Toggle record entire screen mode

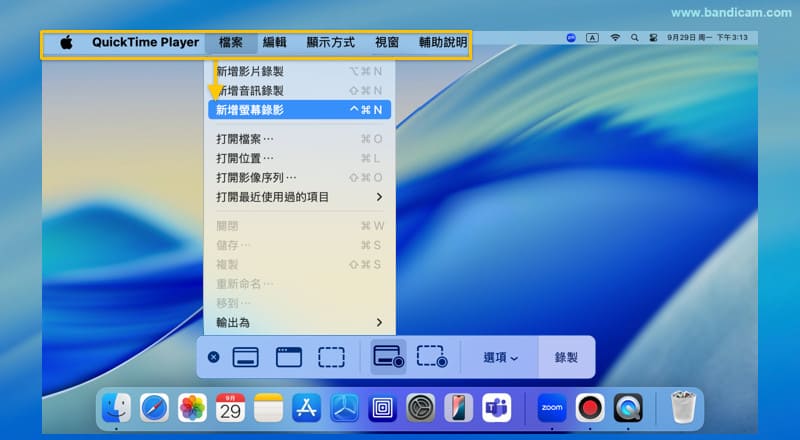(x=387, y=357)
